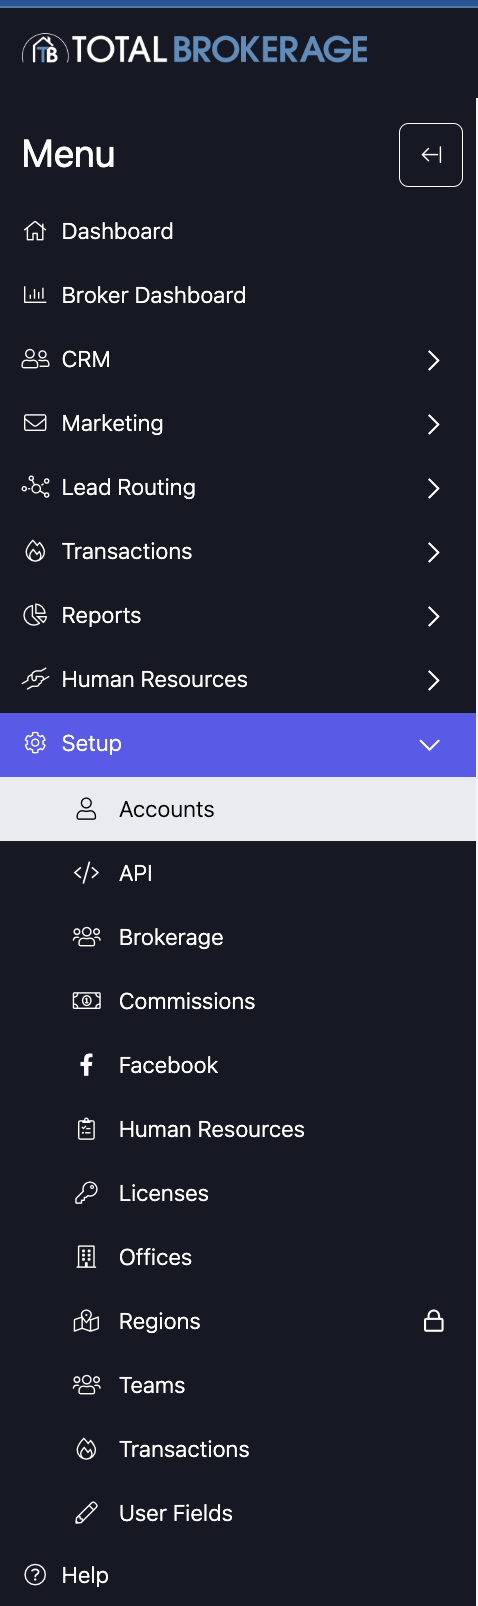Screen dimensions: 478x1606
Task: Collapse the sidebar with the arrow button
Action: click(430, 155)
